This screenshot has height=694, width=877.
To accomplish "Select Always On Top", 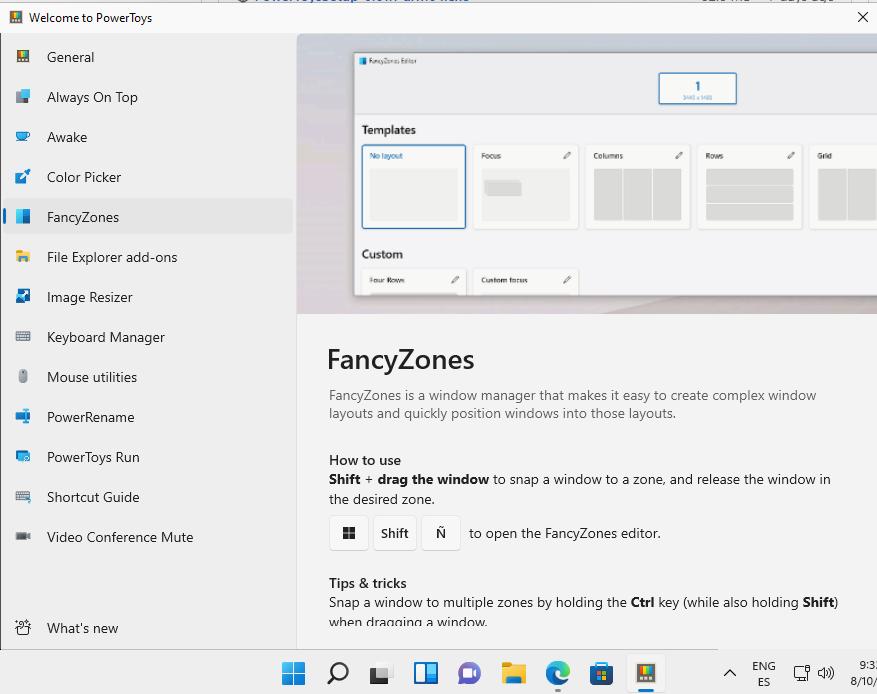I will coord(92,97).
